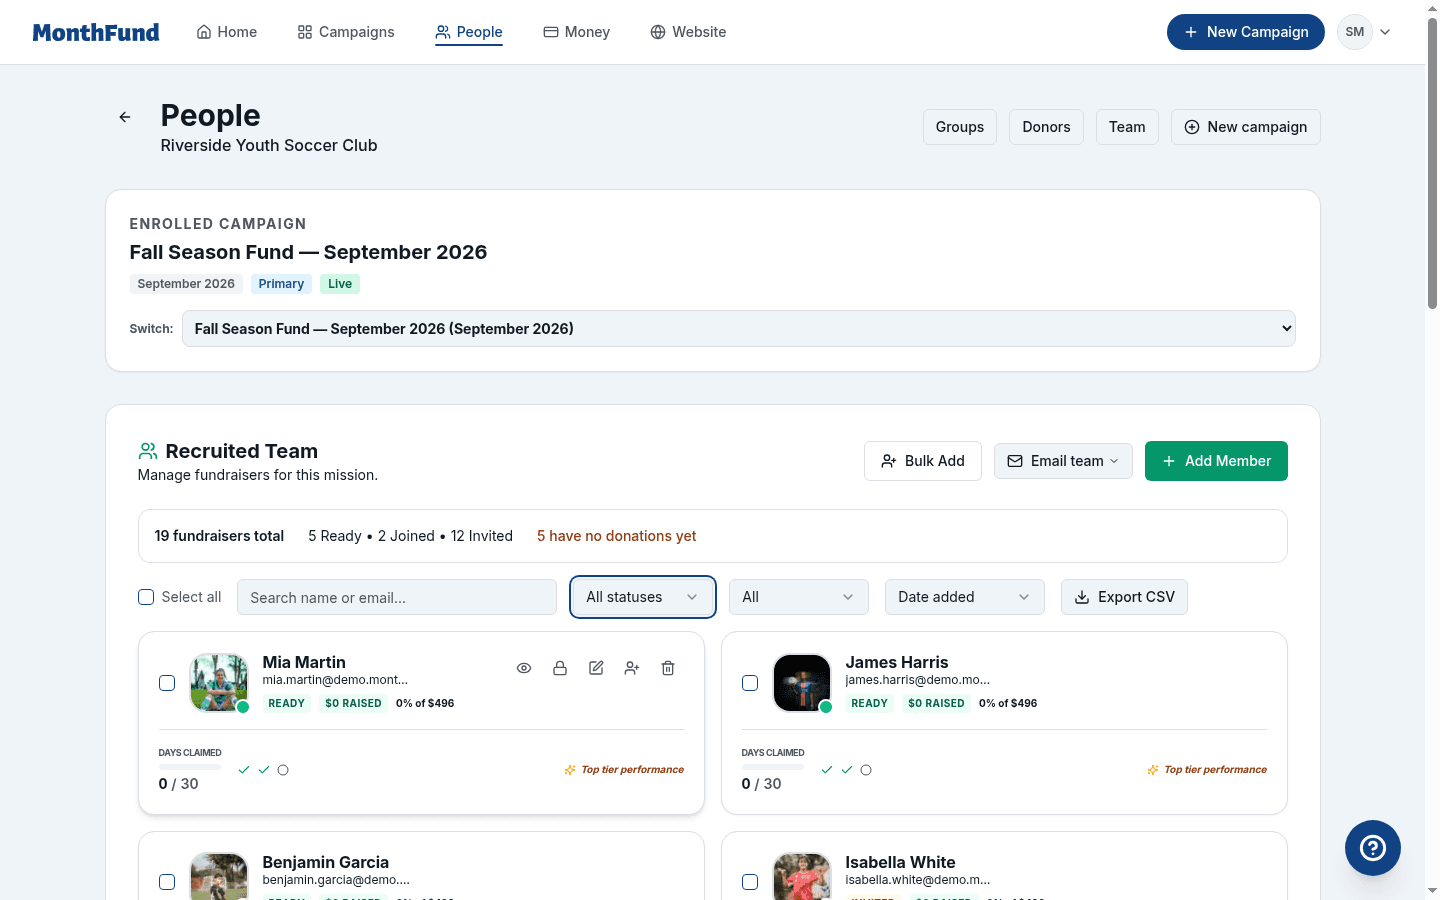Switch to the Money tab
The width and height of the screenshot is (1440, 900).
click(577, 32)
